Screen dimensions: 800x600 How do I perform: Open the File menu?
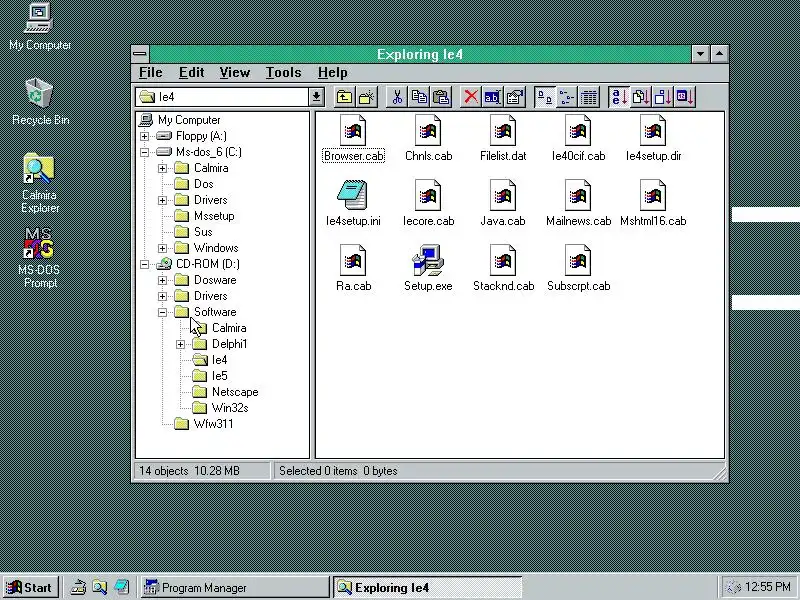coord(151,72)
